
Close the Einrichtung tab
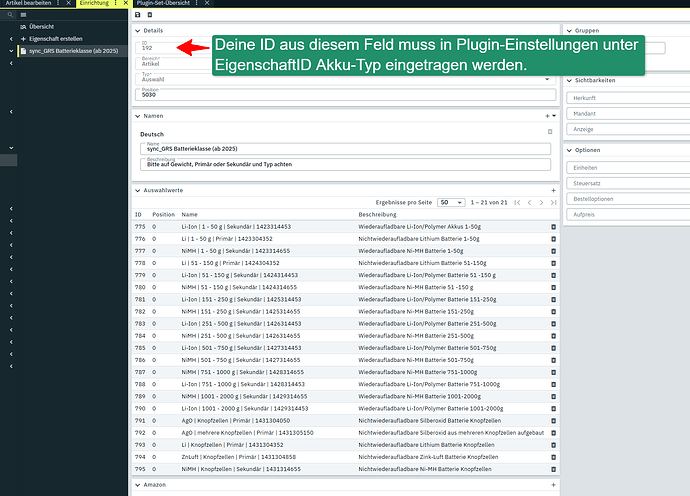125,5
